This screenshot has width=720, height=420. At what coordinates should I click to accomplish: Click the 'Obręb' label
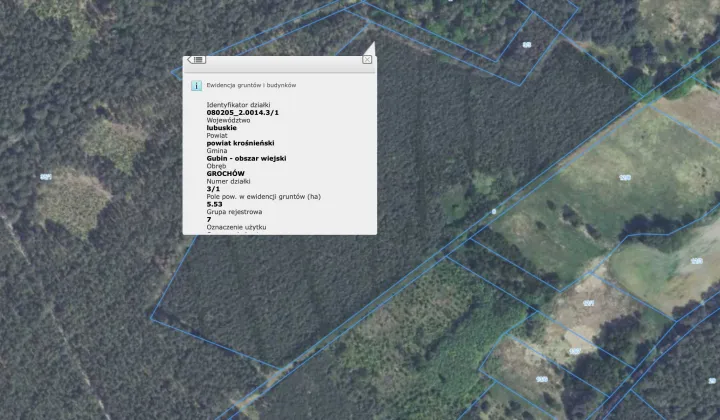tap(216, 166)
